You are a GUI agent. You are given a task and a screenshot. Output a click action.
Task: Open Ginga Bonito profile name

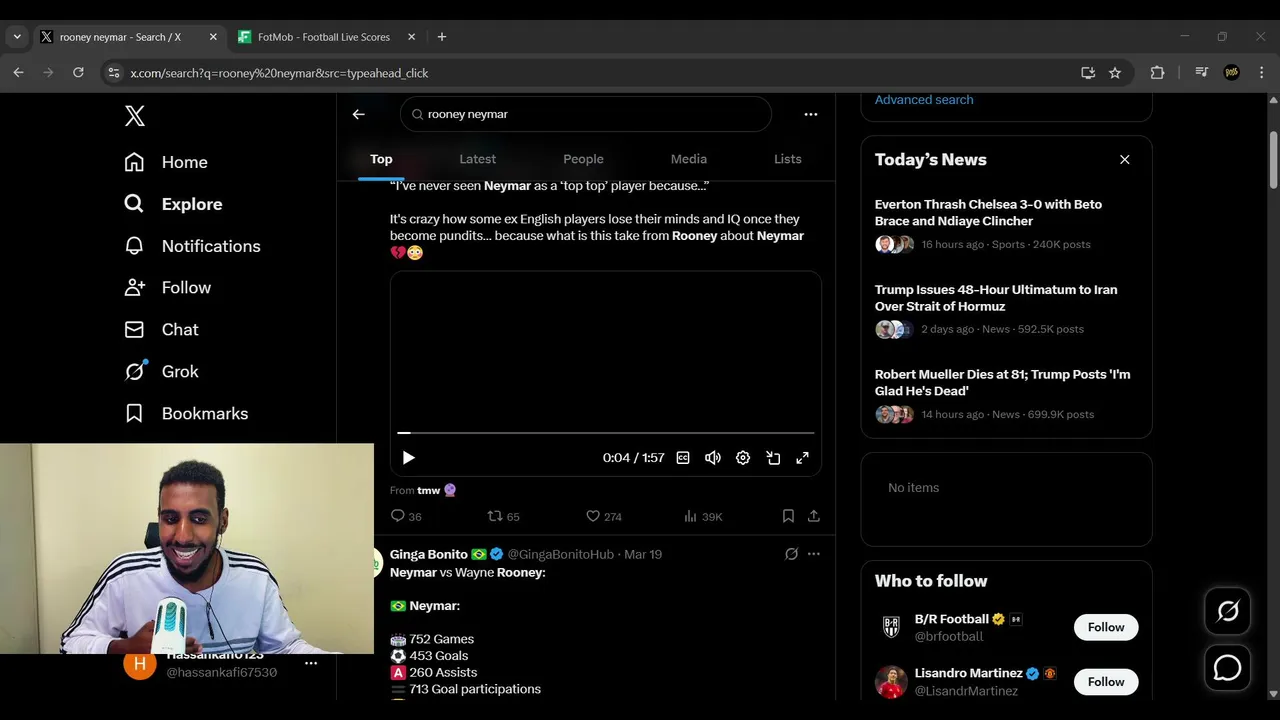click(428, 554)
